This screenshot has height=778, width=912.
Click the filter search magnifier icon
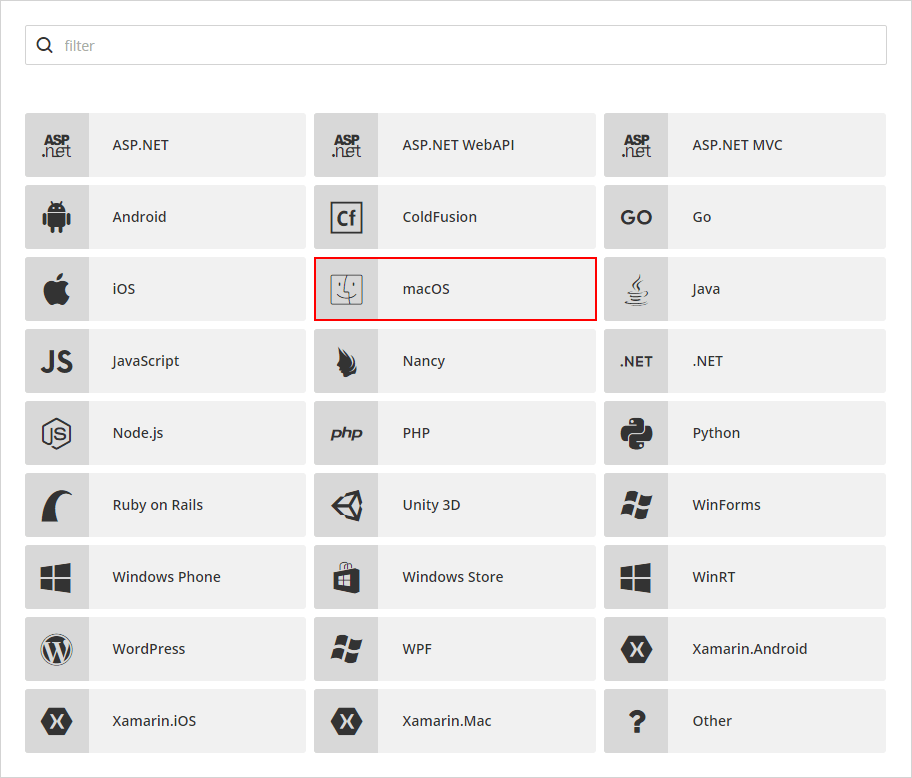coord(44,45)
